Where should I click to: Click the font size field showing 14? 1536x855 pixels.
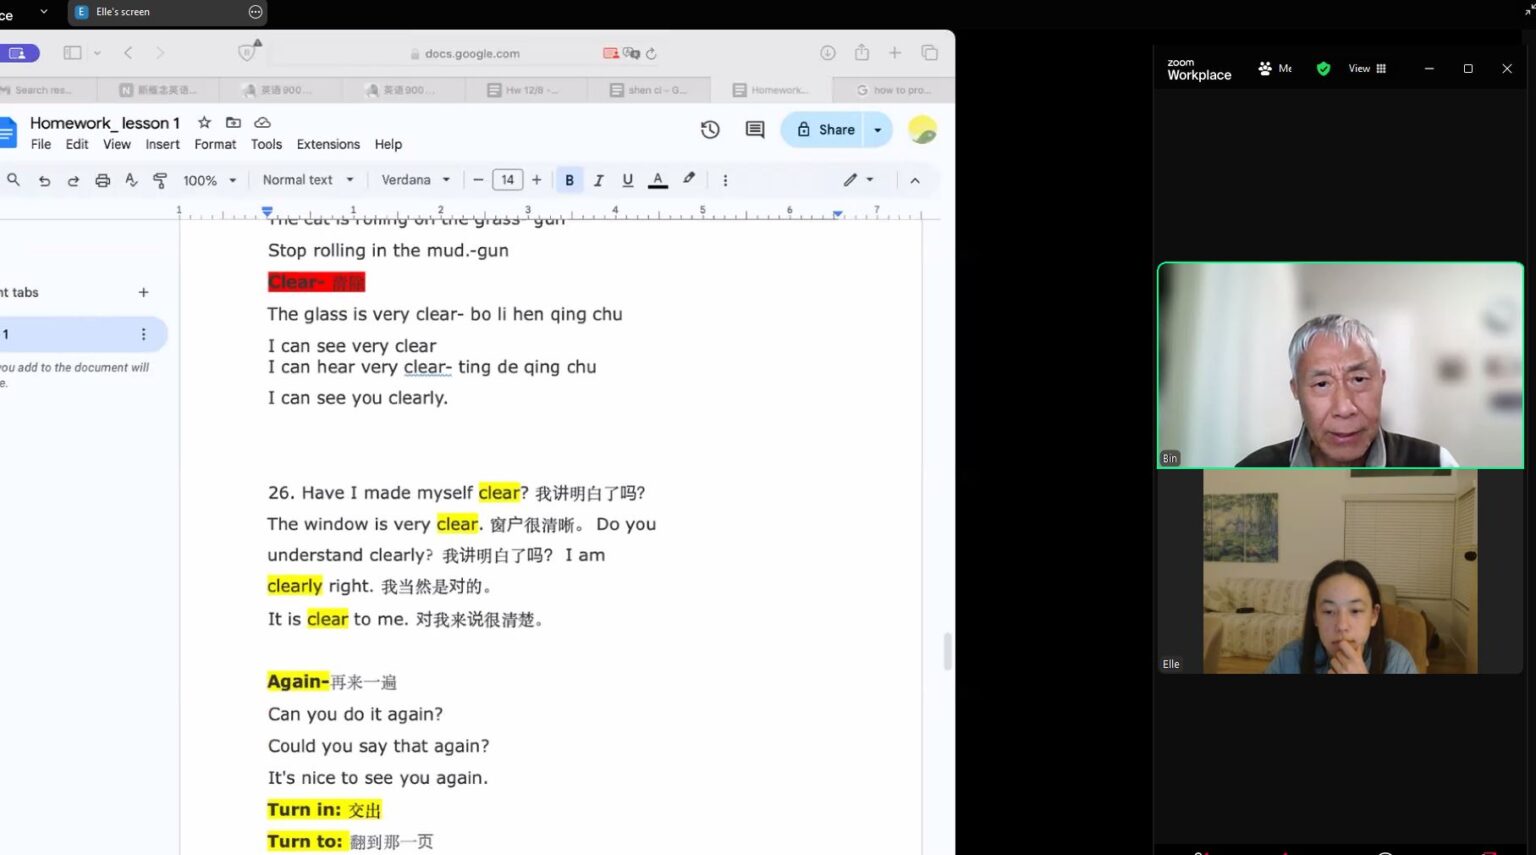(x=508, y=180)
